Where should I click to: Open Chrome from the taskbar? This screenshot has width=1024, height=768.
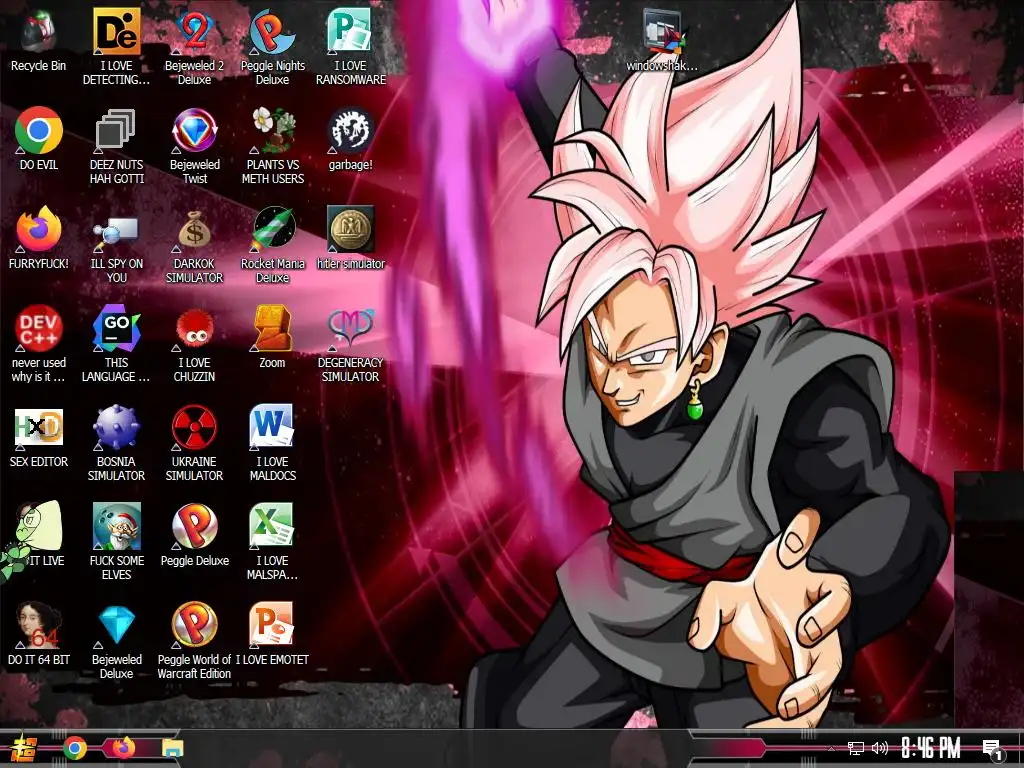tap(75, 748)
